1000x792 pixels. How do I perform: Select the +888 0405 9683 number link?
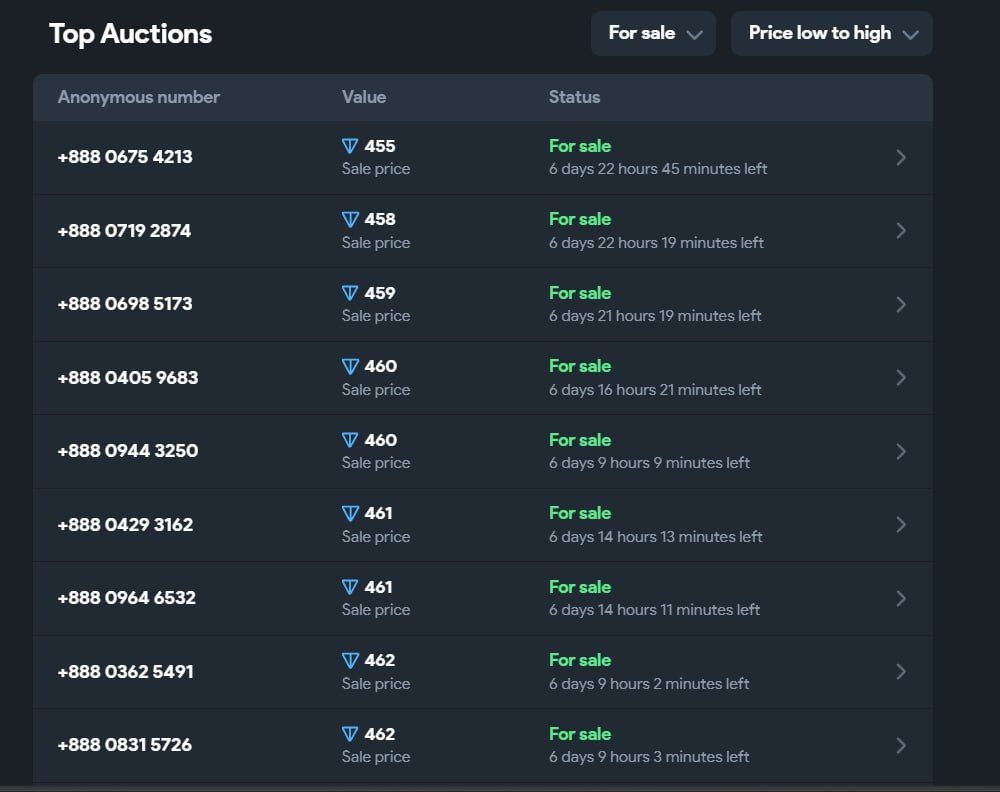pos(128,378)
